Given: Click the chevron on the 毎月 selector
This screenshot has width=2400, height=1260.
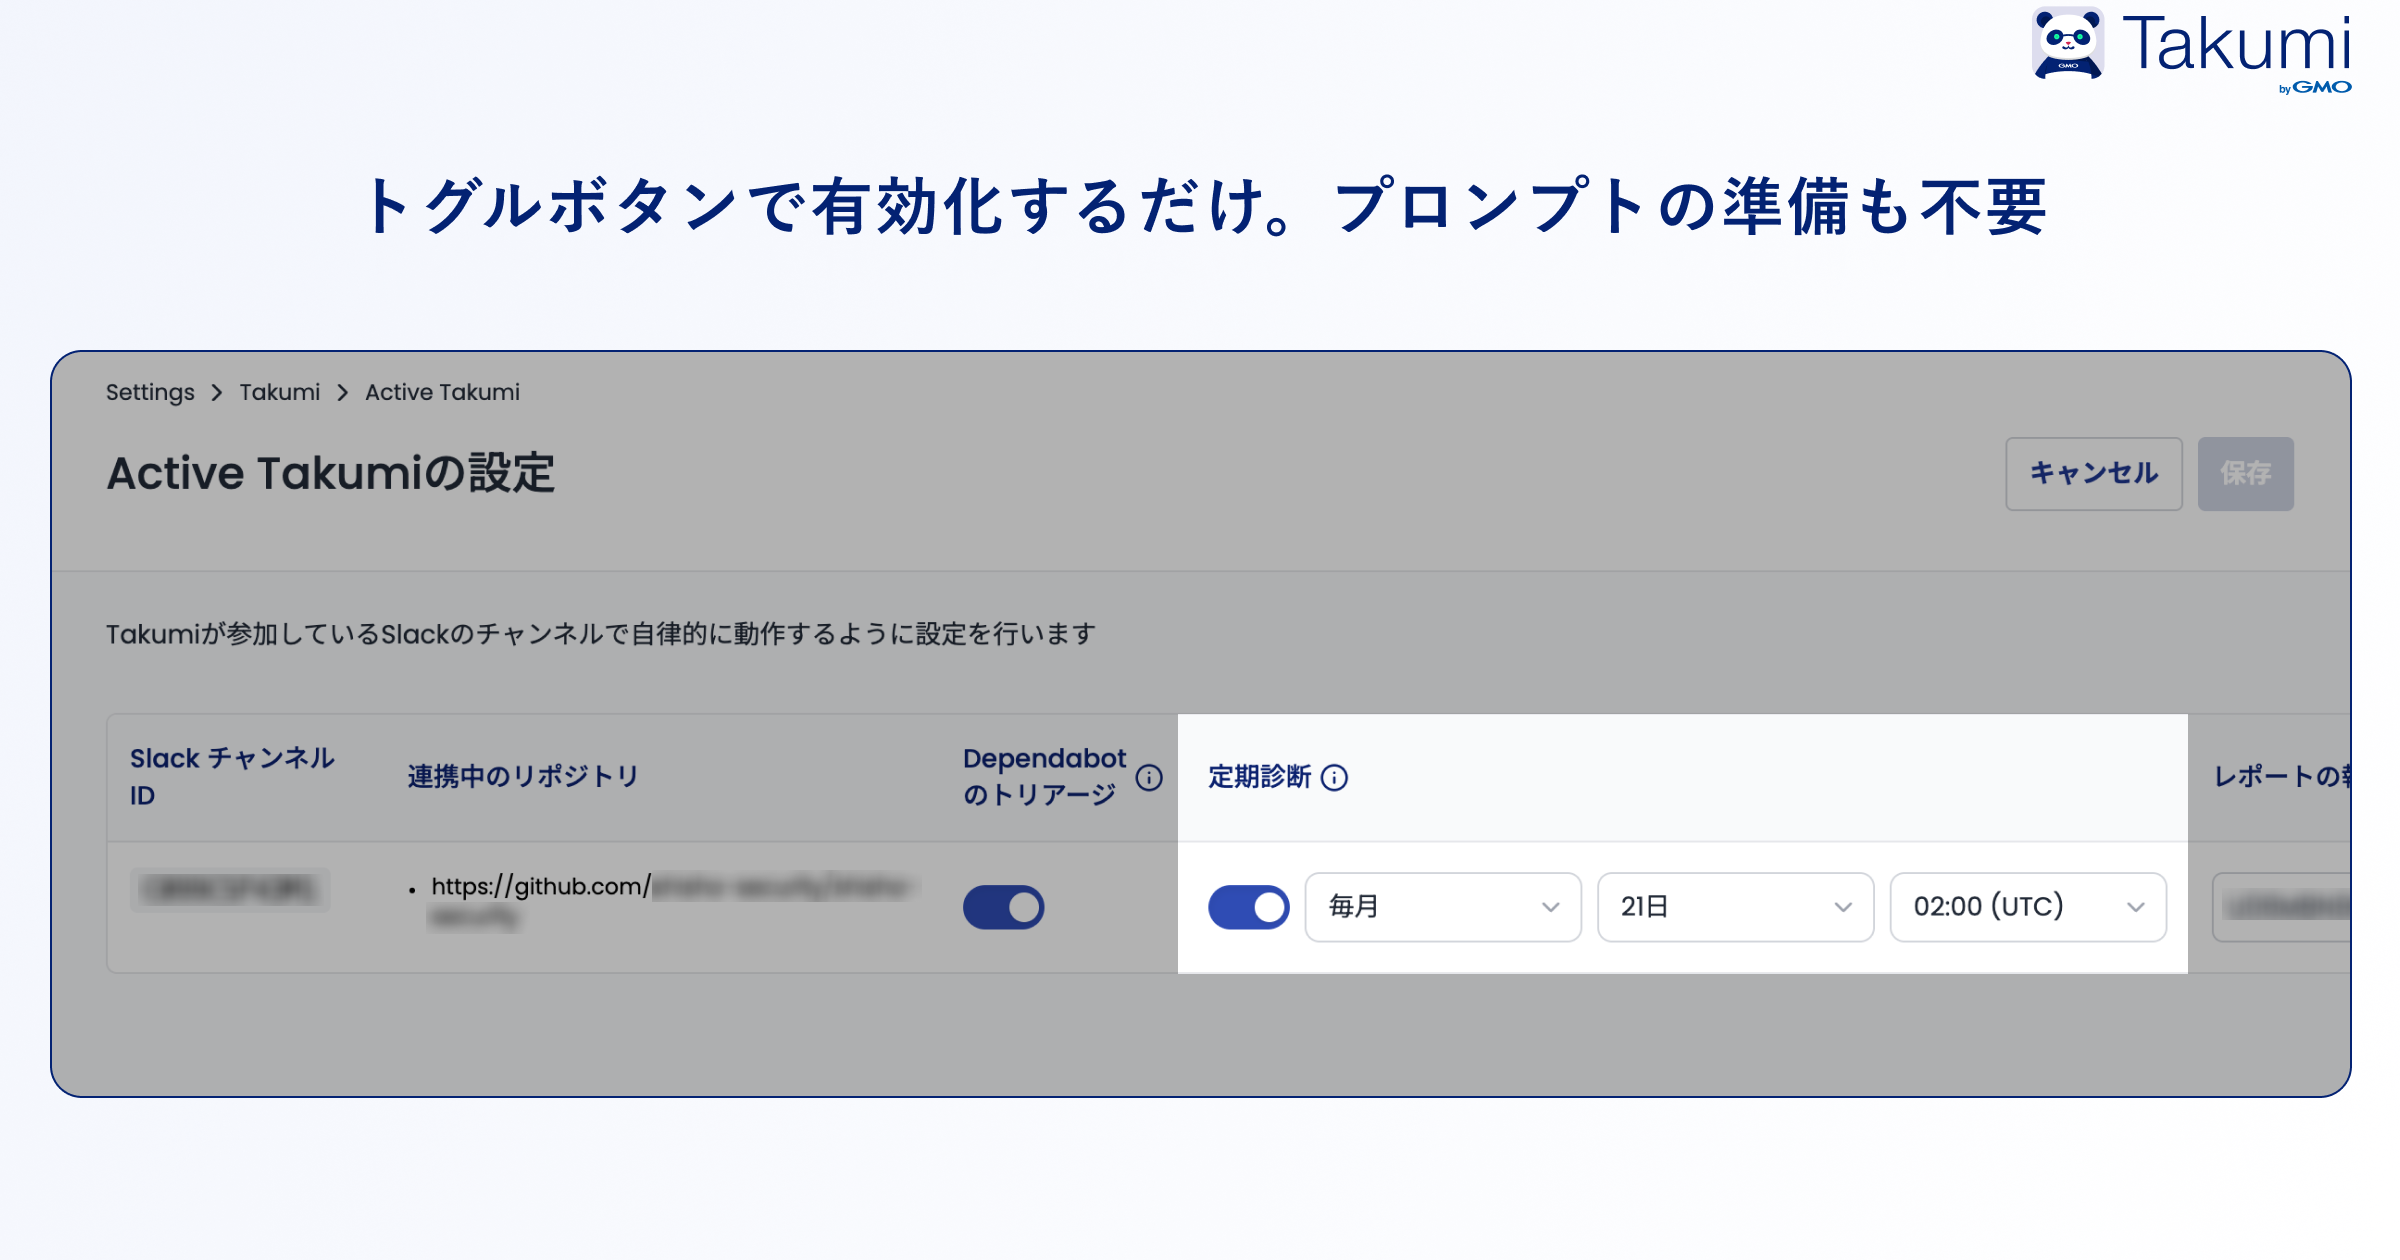Looking at the screenshot, I should 1549,907.
